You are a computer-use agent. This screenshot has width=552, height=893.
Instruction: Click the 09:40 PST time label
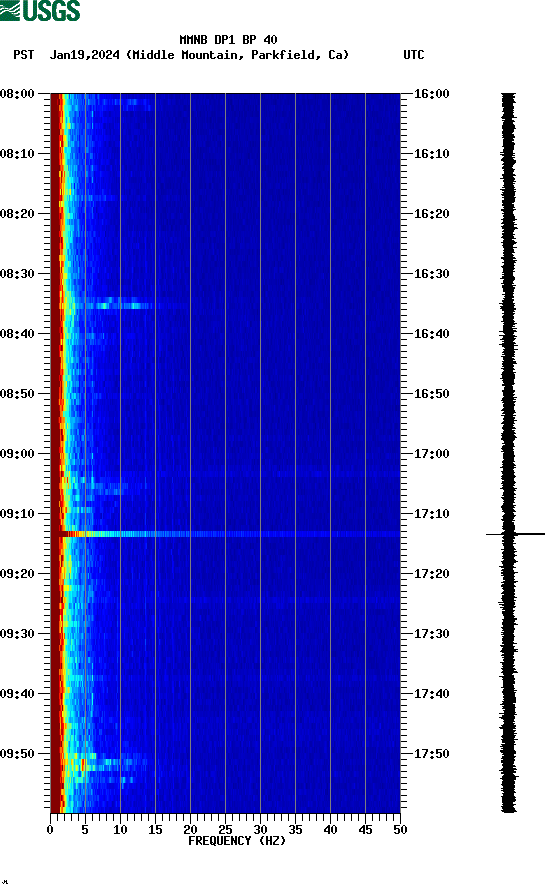(x=17, y=694)
